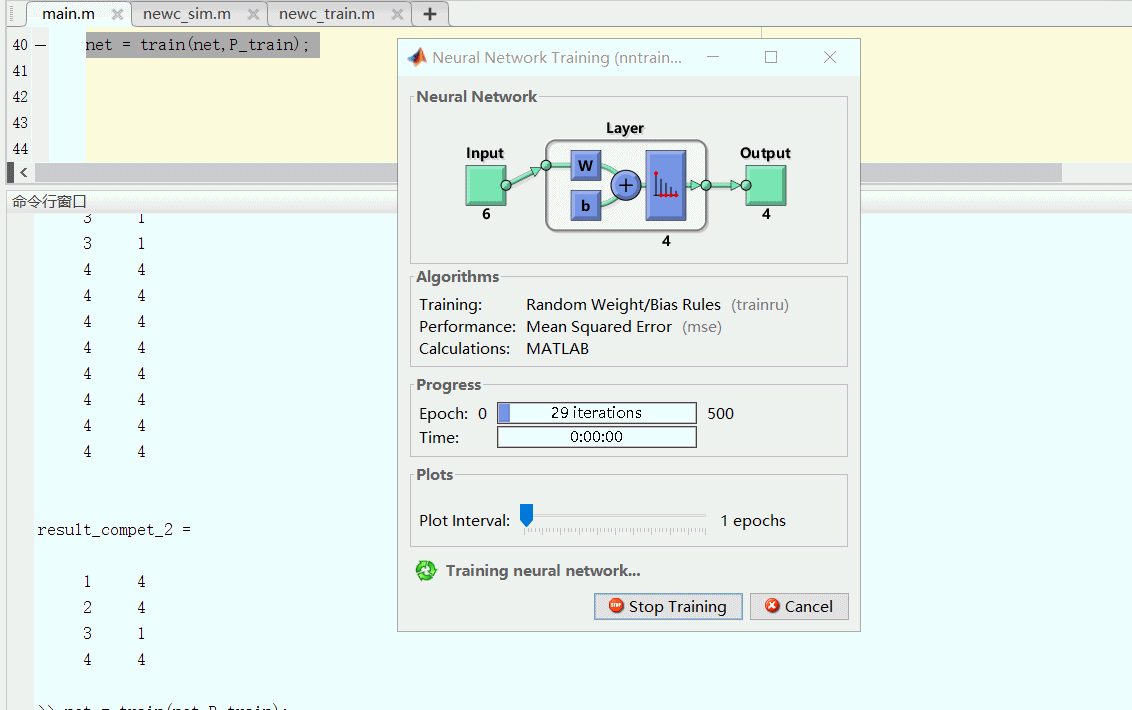
Task: Adjust the Plot Interval slider handle
Action: 526,515
